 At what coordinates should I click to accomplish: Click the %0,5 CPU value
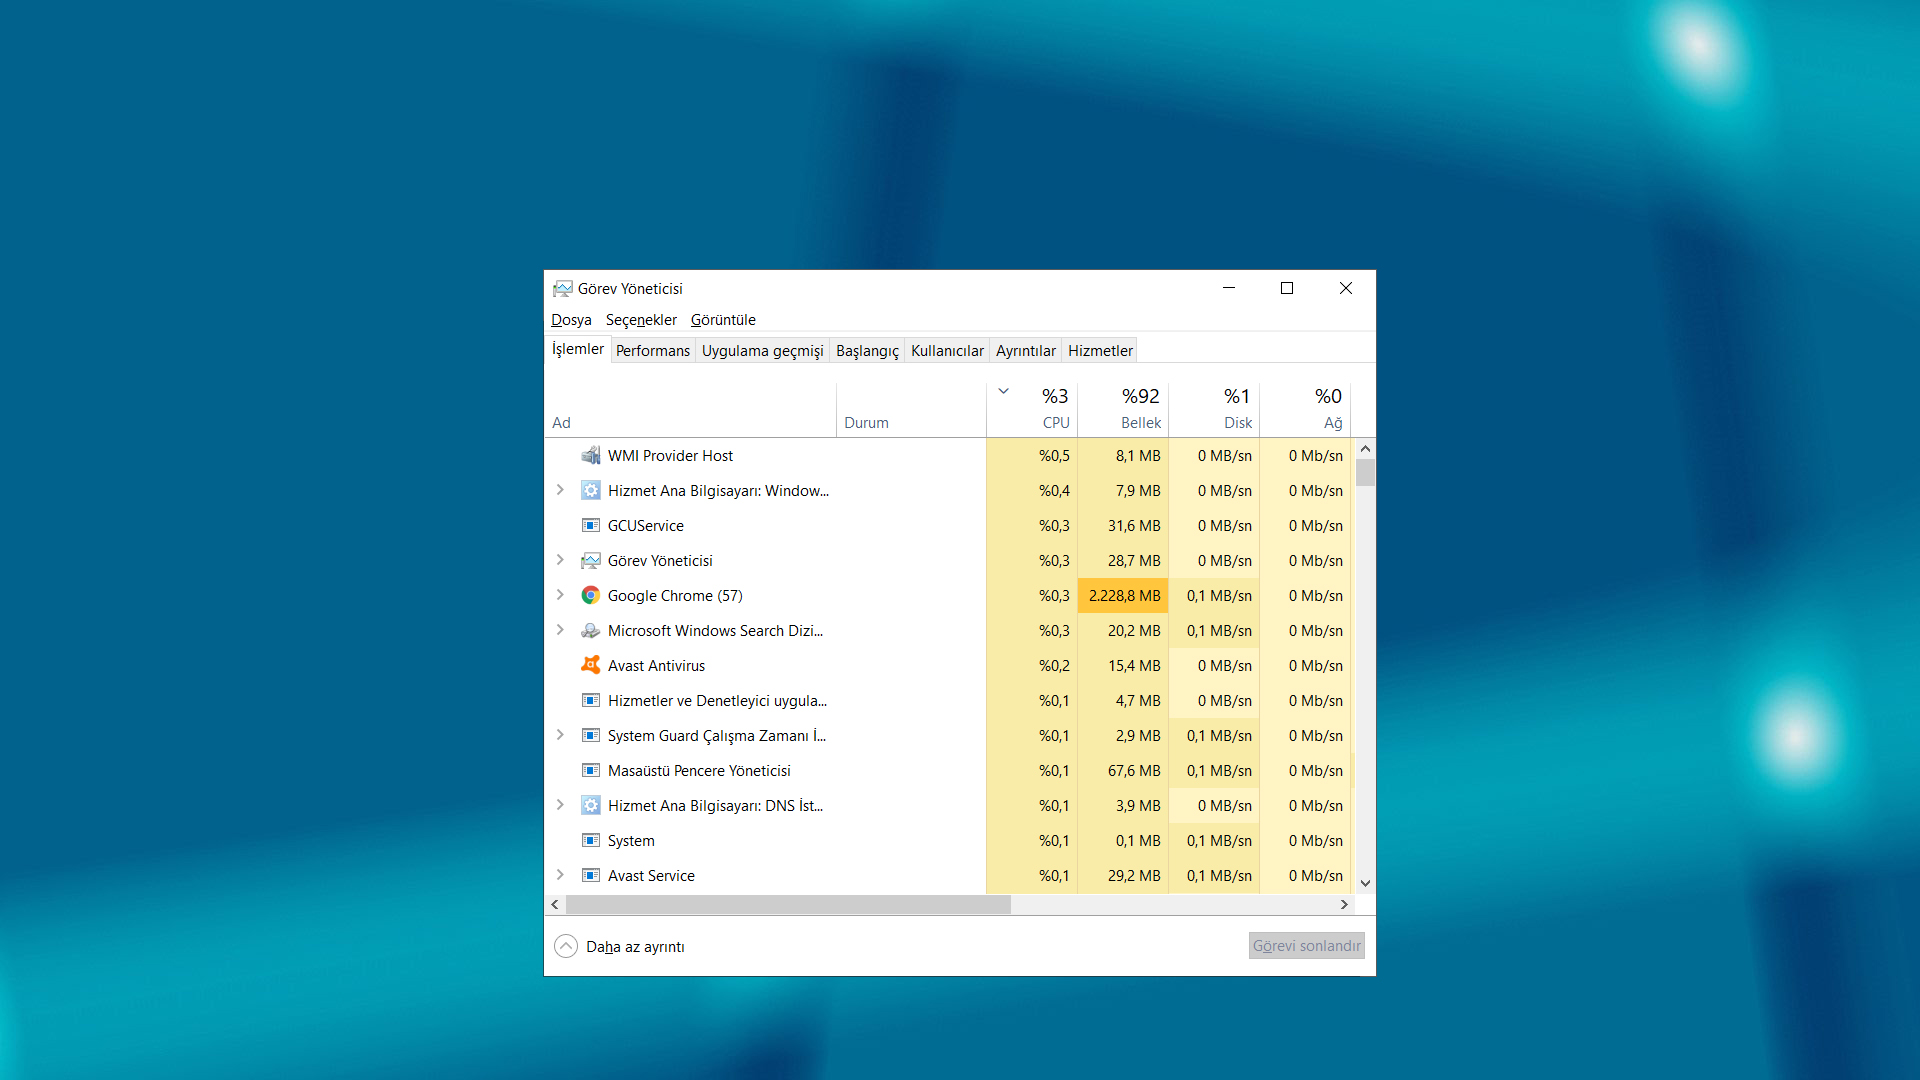(1054, 456)
